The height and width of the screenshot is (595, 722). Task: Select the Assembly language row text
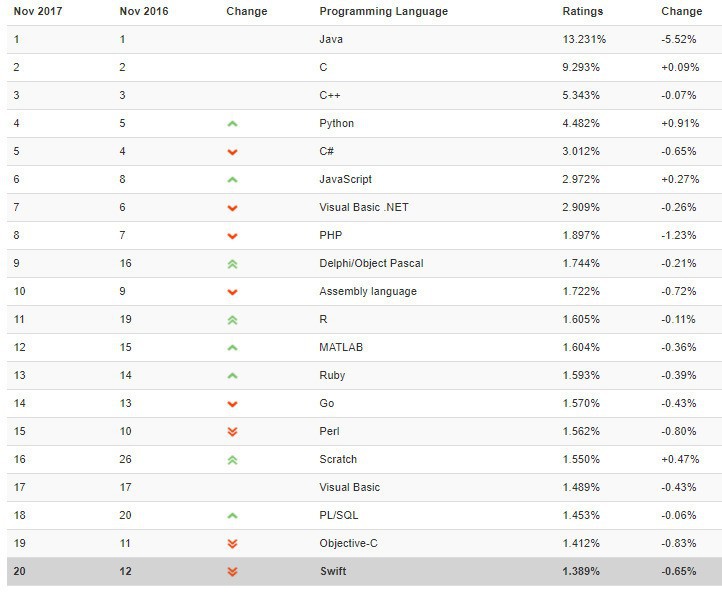tap(368, 292)
